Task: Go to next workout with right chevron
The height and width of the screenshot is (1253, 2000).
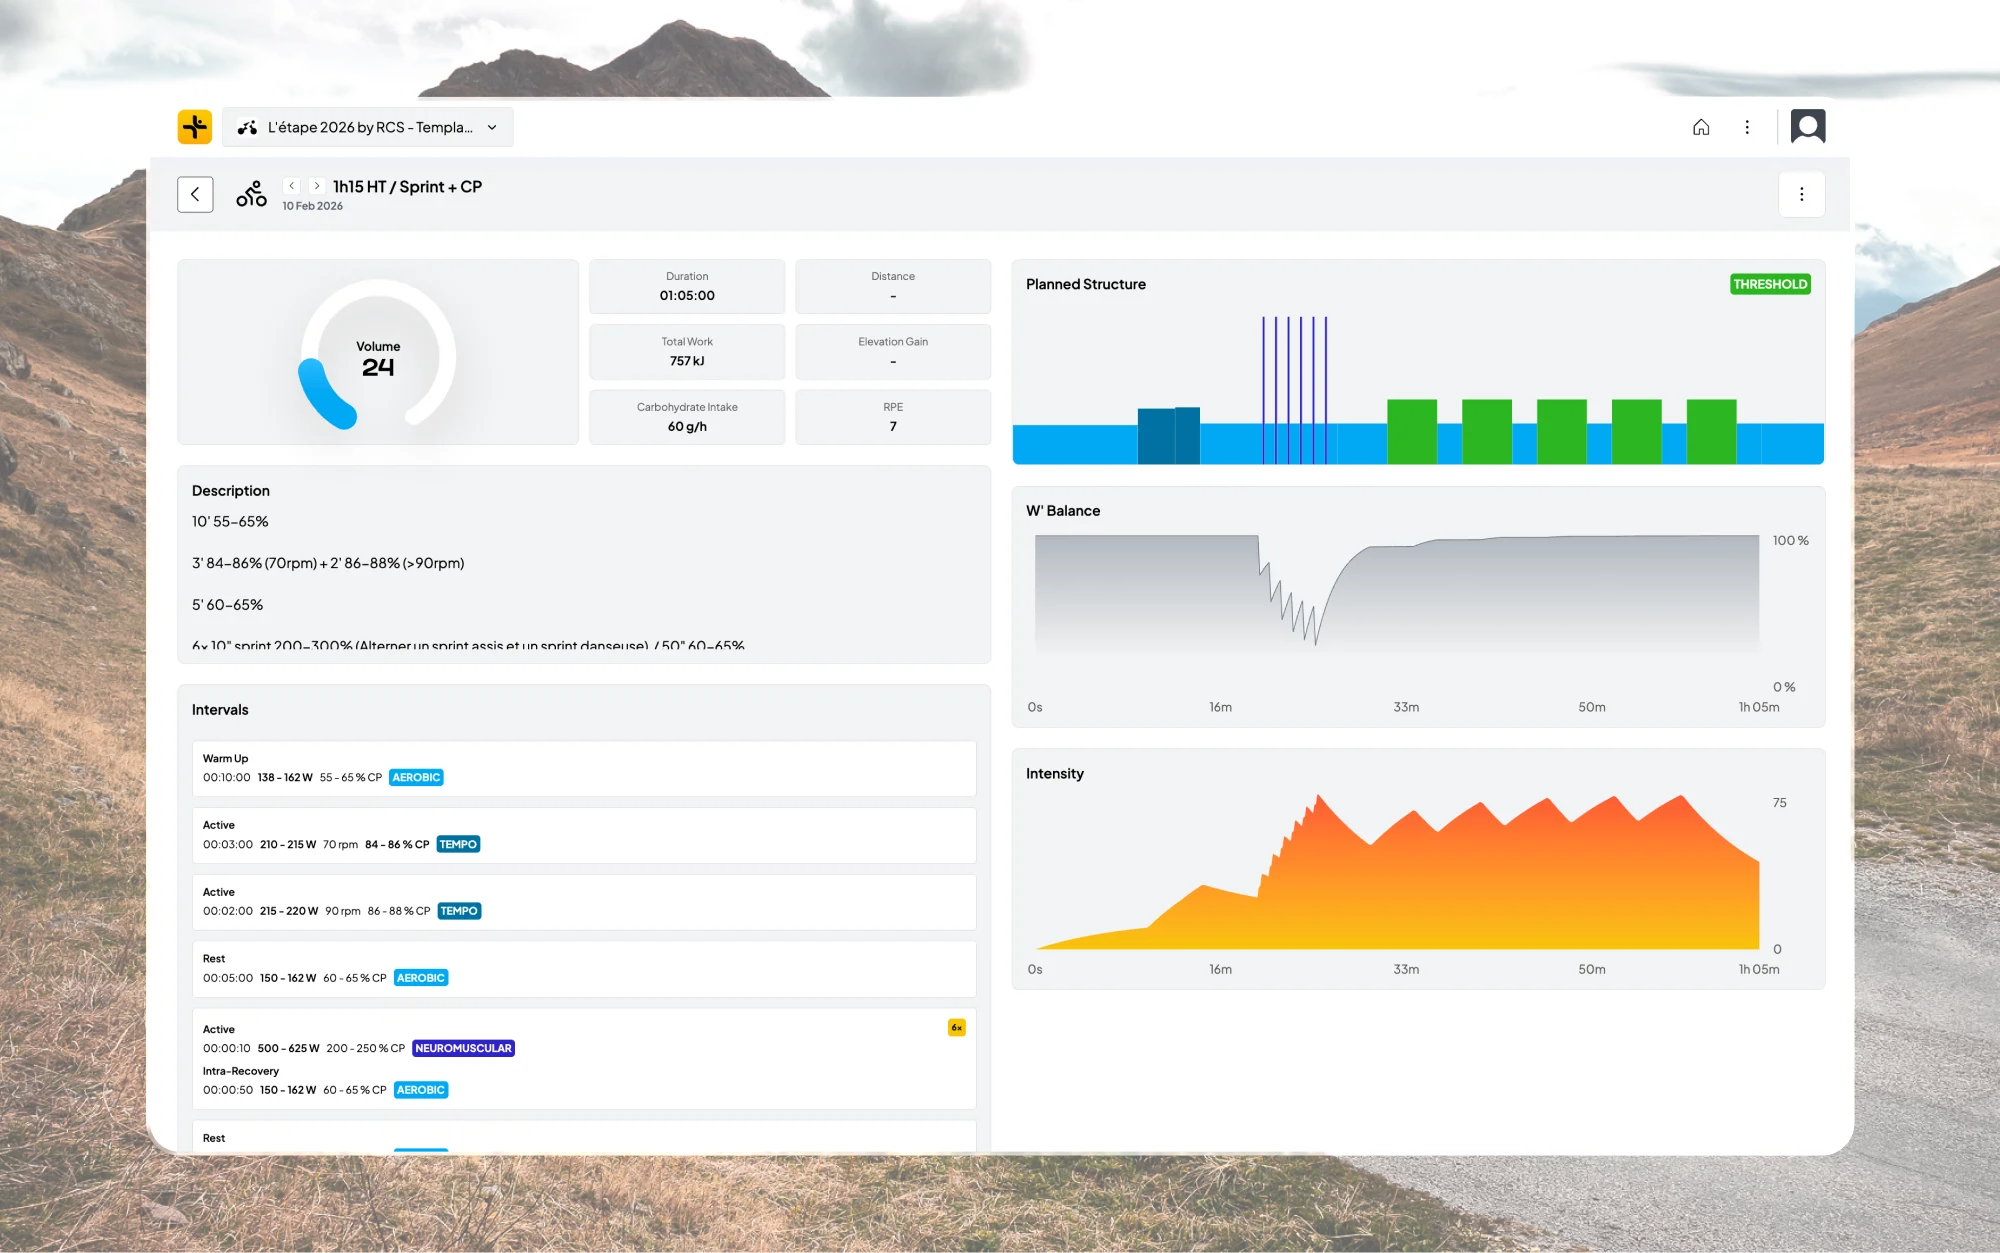Action: (317, 186)
